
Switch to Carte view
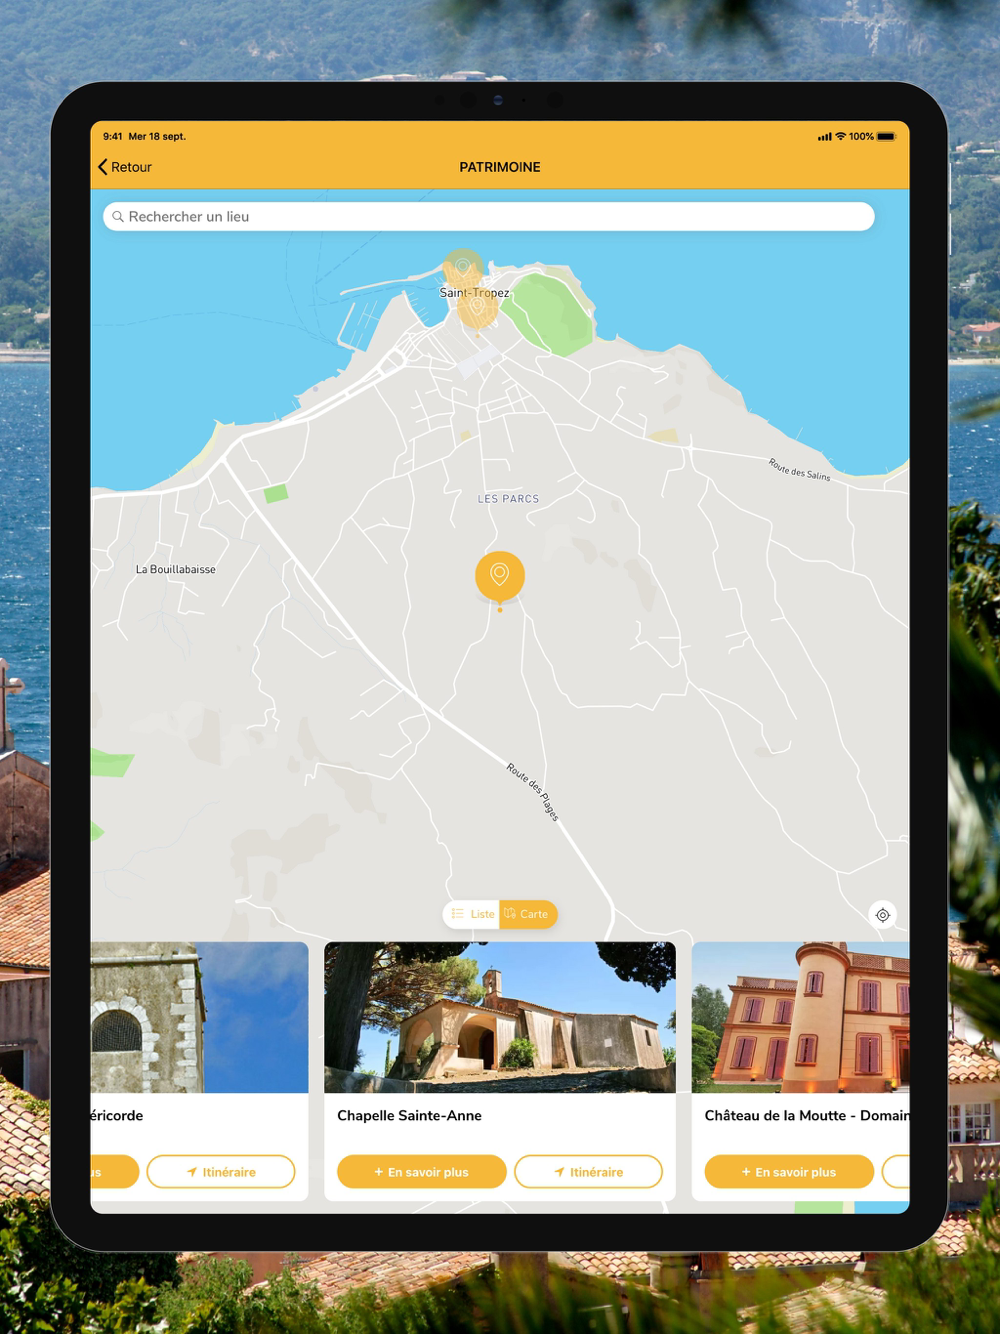click(527, 914)
